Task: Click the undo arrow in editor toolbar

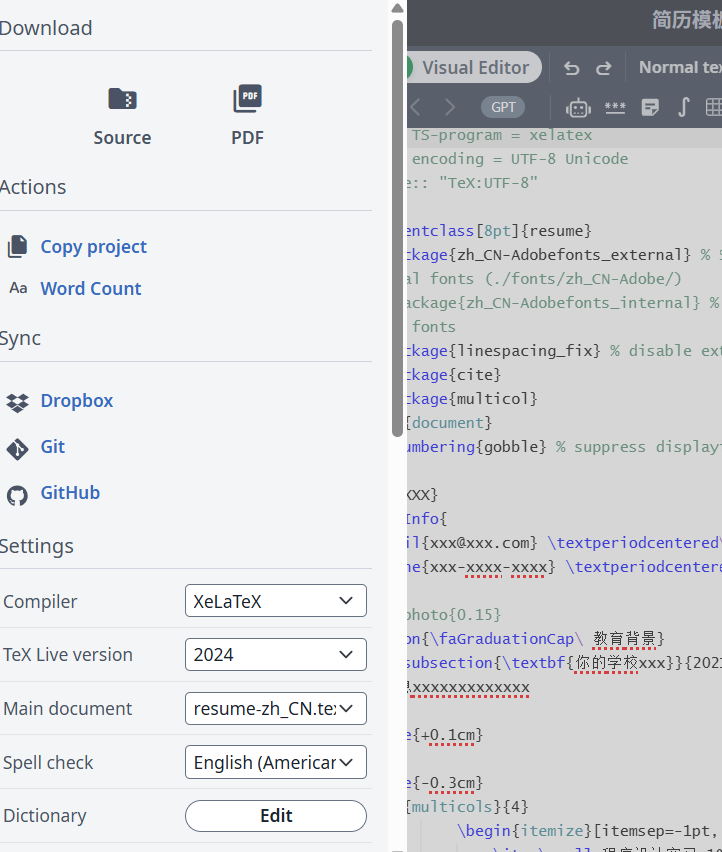Action: pyautogui.click(x=572, y=68)
